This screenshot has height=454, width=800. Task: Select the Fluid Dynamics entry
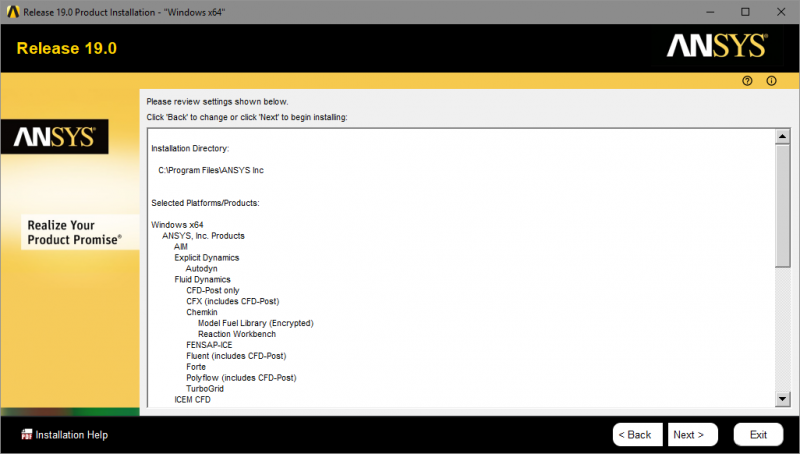202,280
